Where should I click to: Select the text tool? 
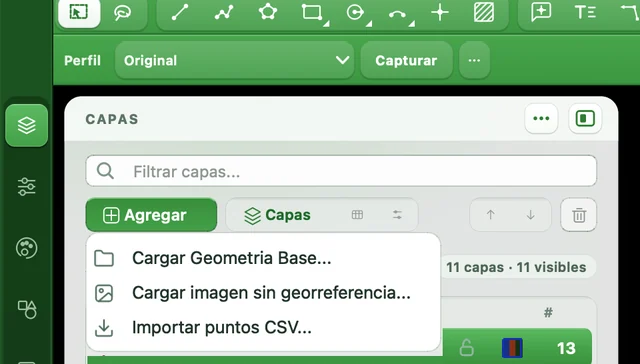point(585,13)
